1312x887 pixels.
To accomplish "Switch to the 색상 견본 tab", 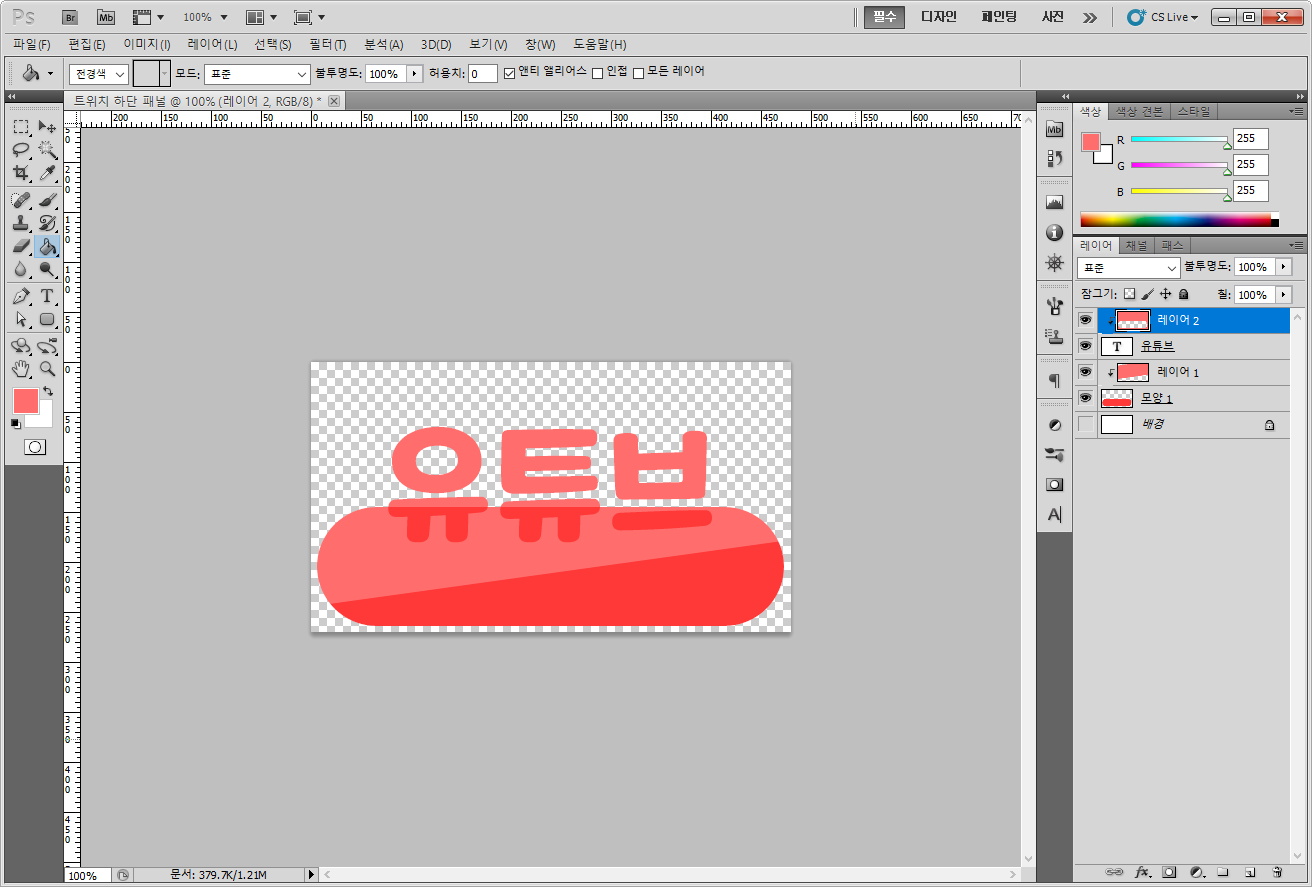I will [x=1139, y=111].
